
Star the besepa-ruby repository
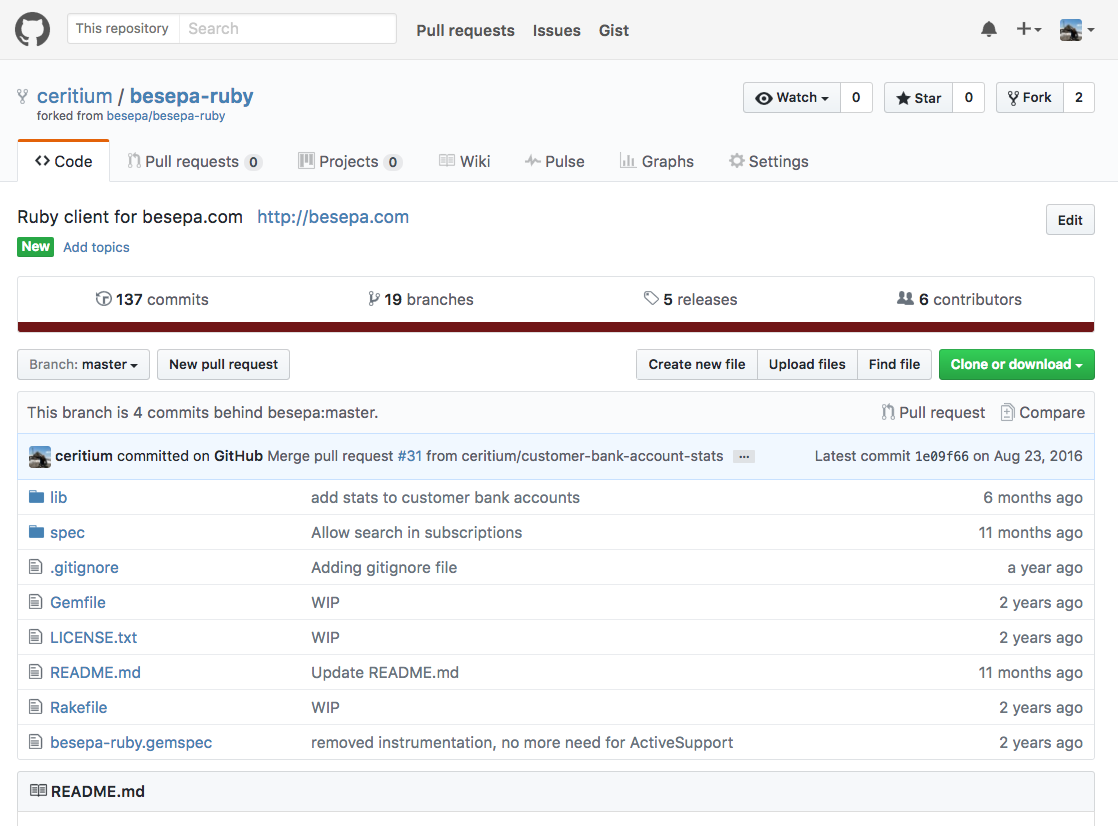click(x=917, y=97)
